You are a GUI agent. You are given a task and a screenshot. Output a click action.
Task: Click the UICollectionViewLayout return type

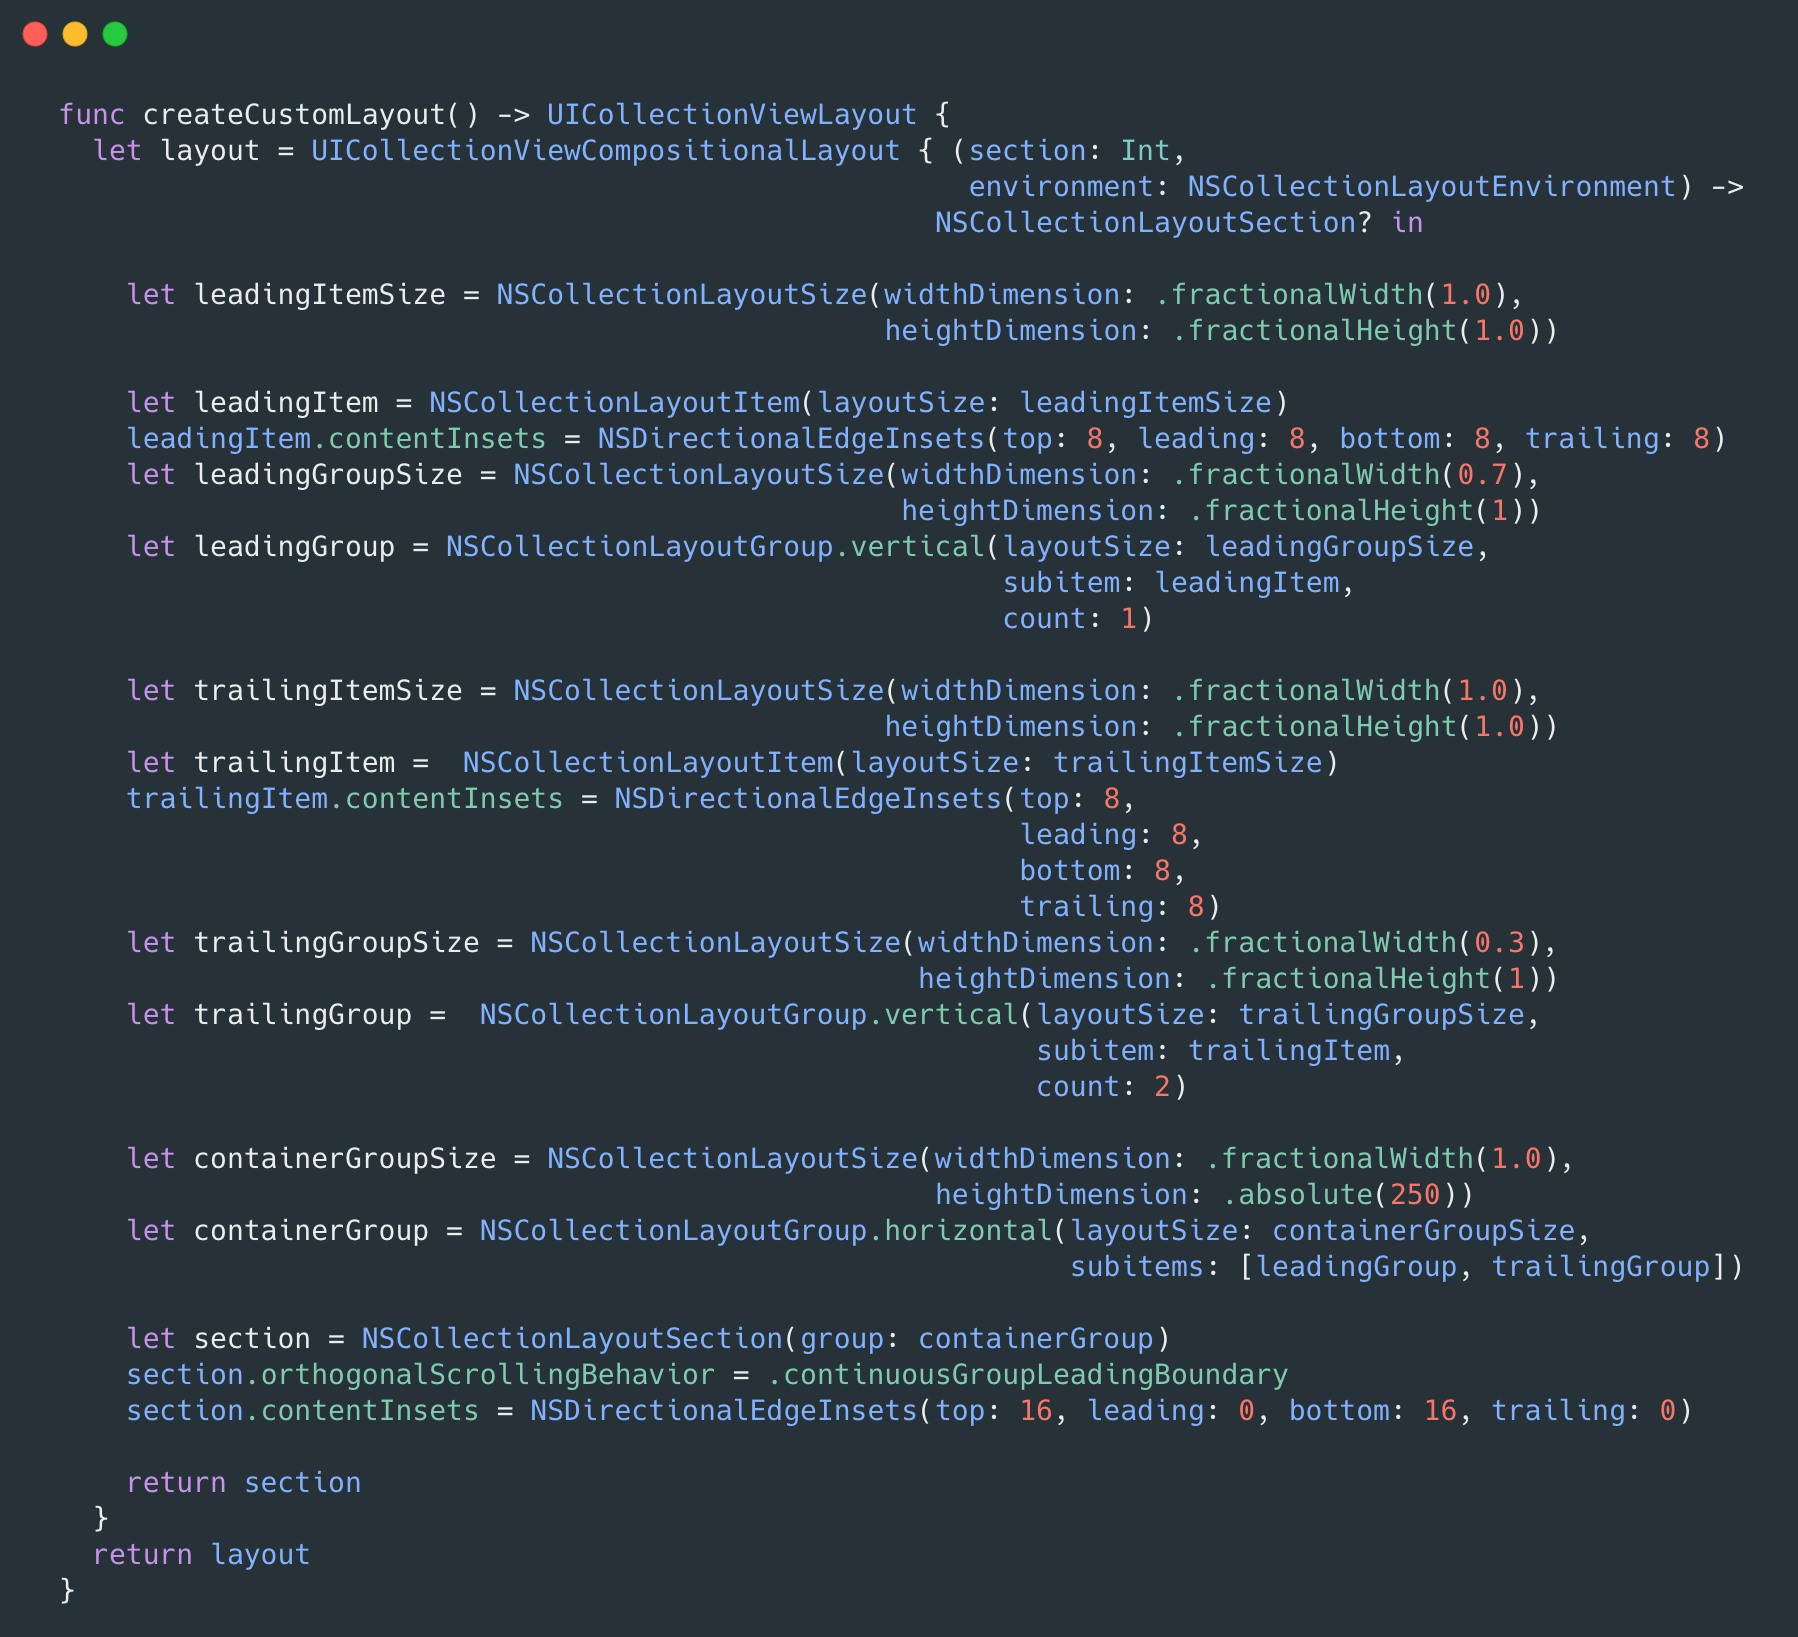click(x=731, y=115)
